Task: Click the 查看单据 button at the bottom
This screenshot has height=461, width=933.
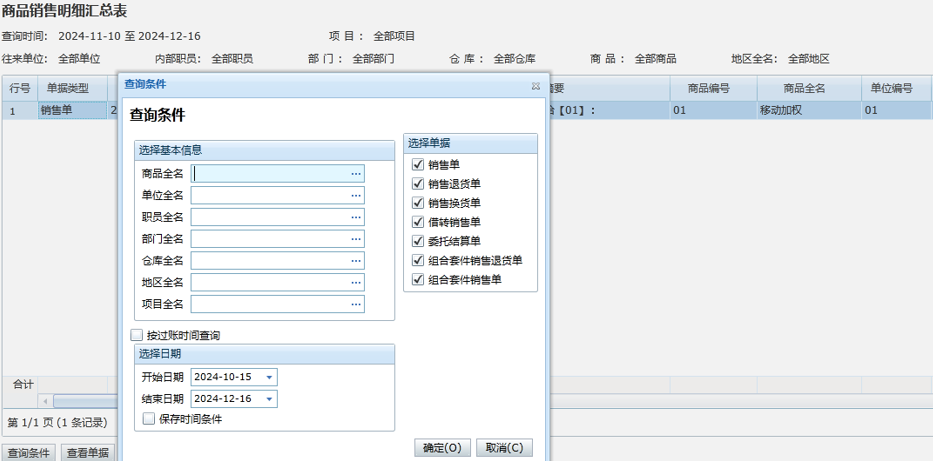Action: point(88,453)
